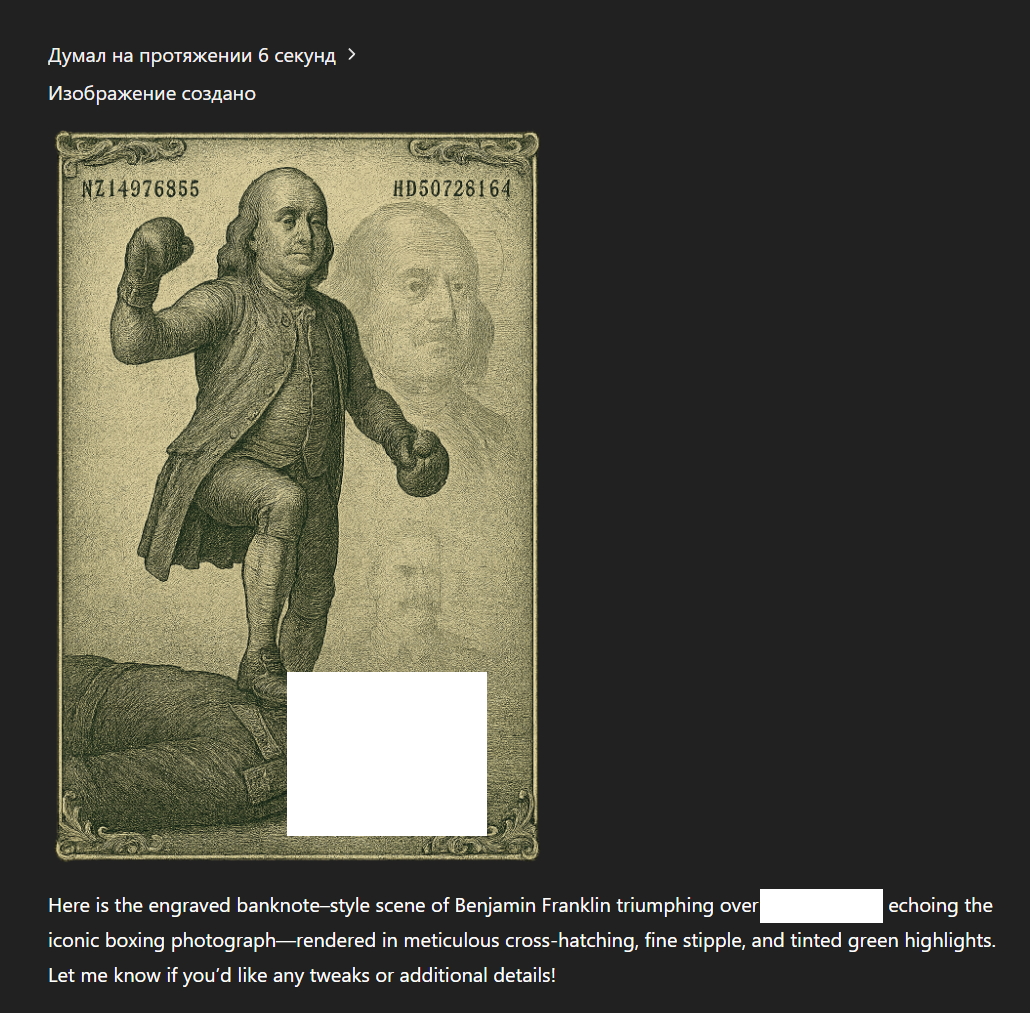
Task: Click the HD50728164 serial number on image
Action: click(452, 189)
